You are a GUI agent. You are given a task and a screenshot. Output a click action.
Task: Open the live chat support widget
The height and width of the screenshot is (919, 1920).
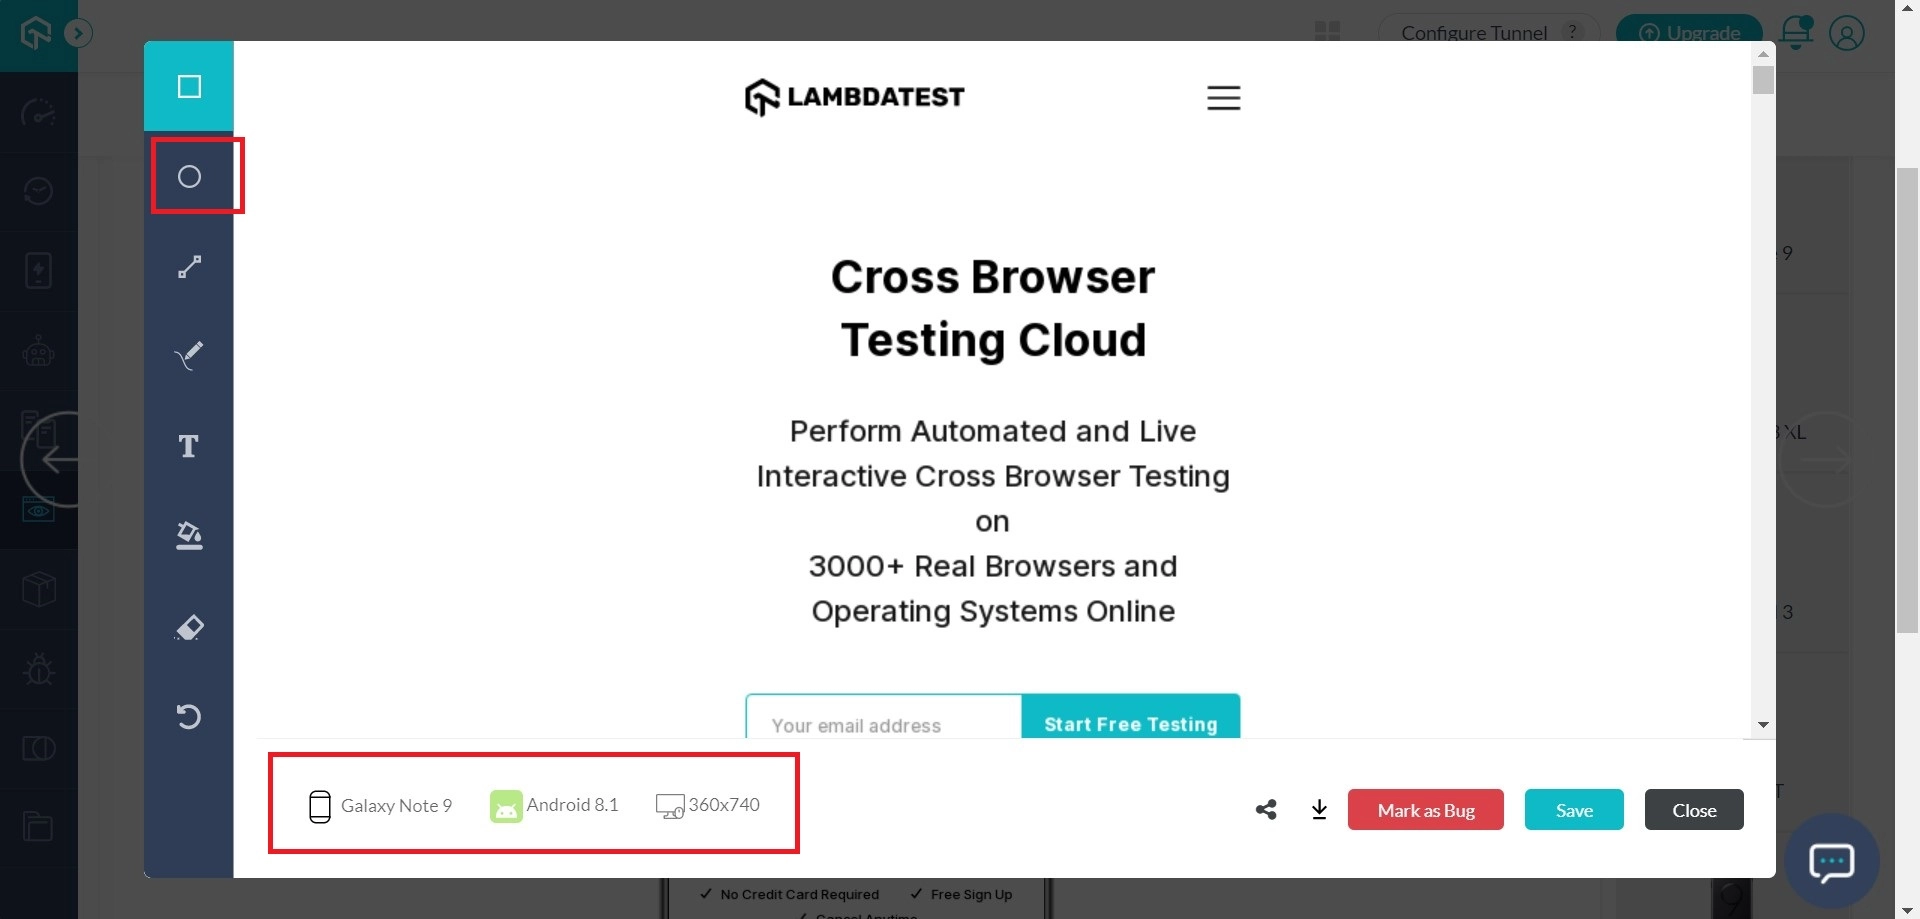1831,861
